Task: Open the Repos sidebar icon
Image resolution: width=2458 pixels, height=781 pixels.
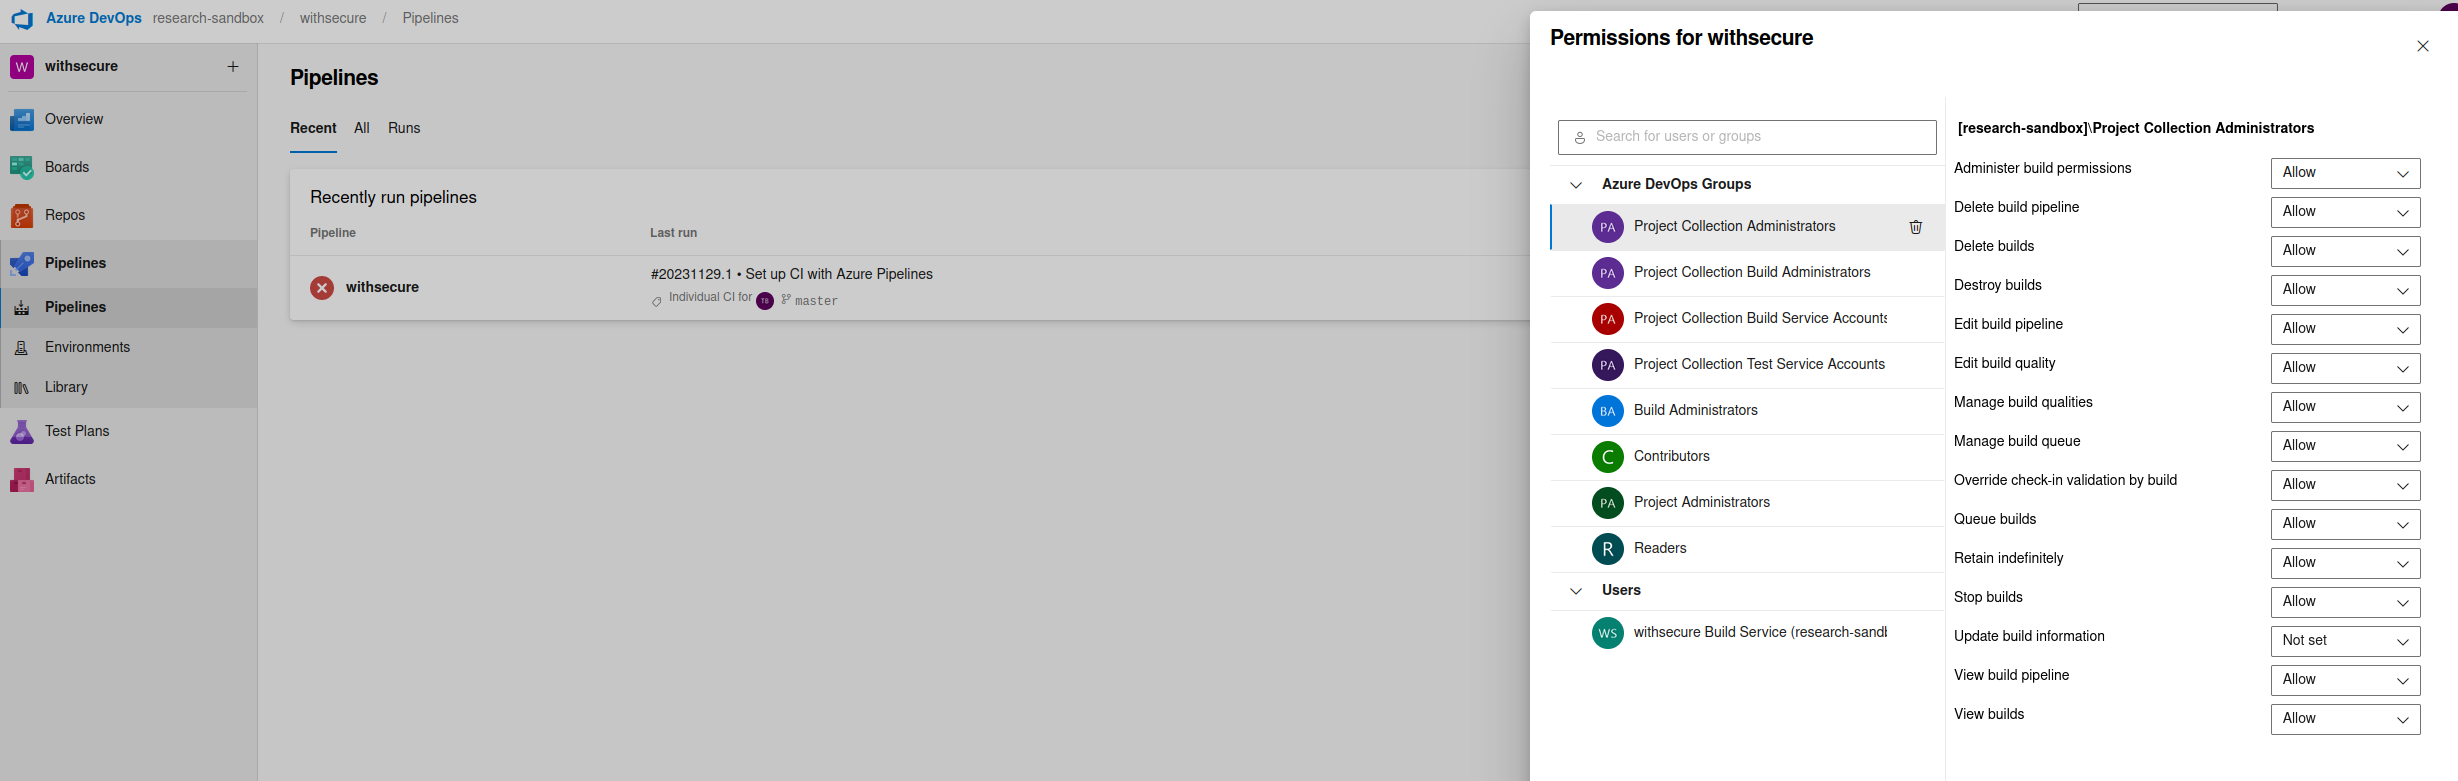Action: [x=22, y=216]
